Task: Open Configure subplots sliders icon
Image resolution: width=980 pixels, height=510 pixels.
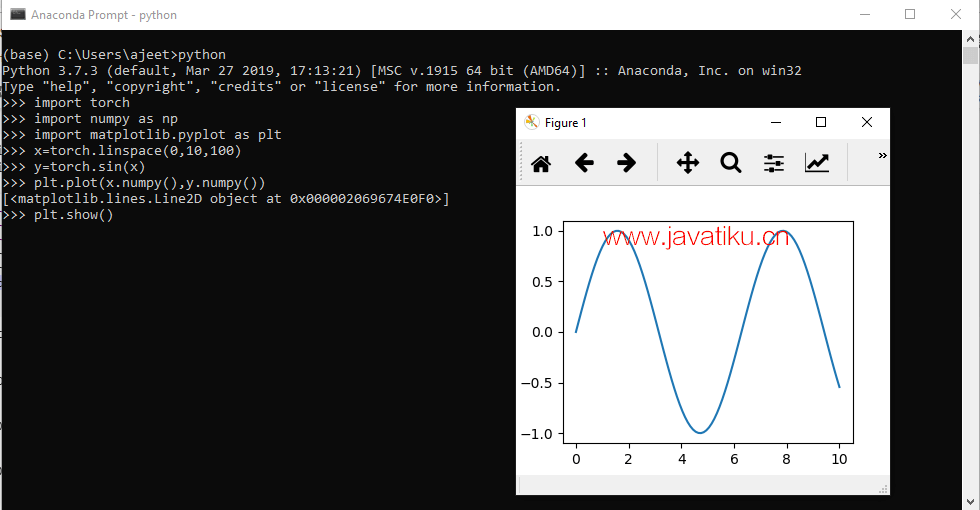Action: pyautogui.click(x=774, y=163)
